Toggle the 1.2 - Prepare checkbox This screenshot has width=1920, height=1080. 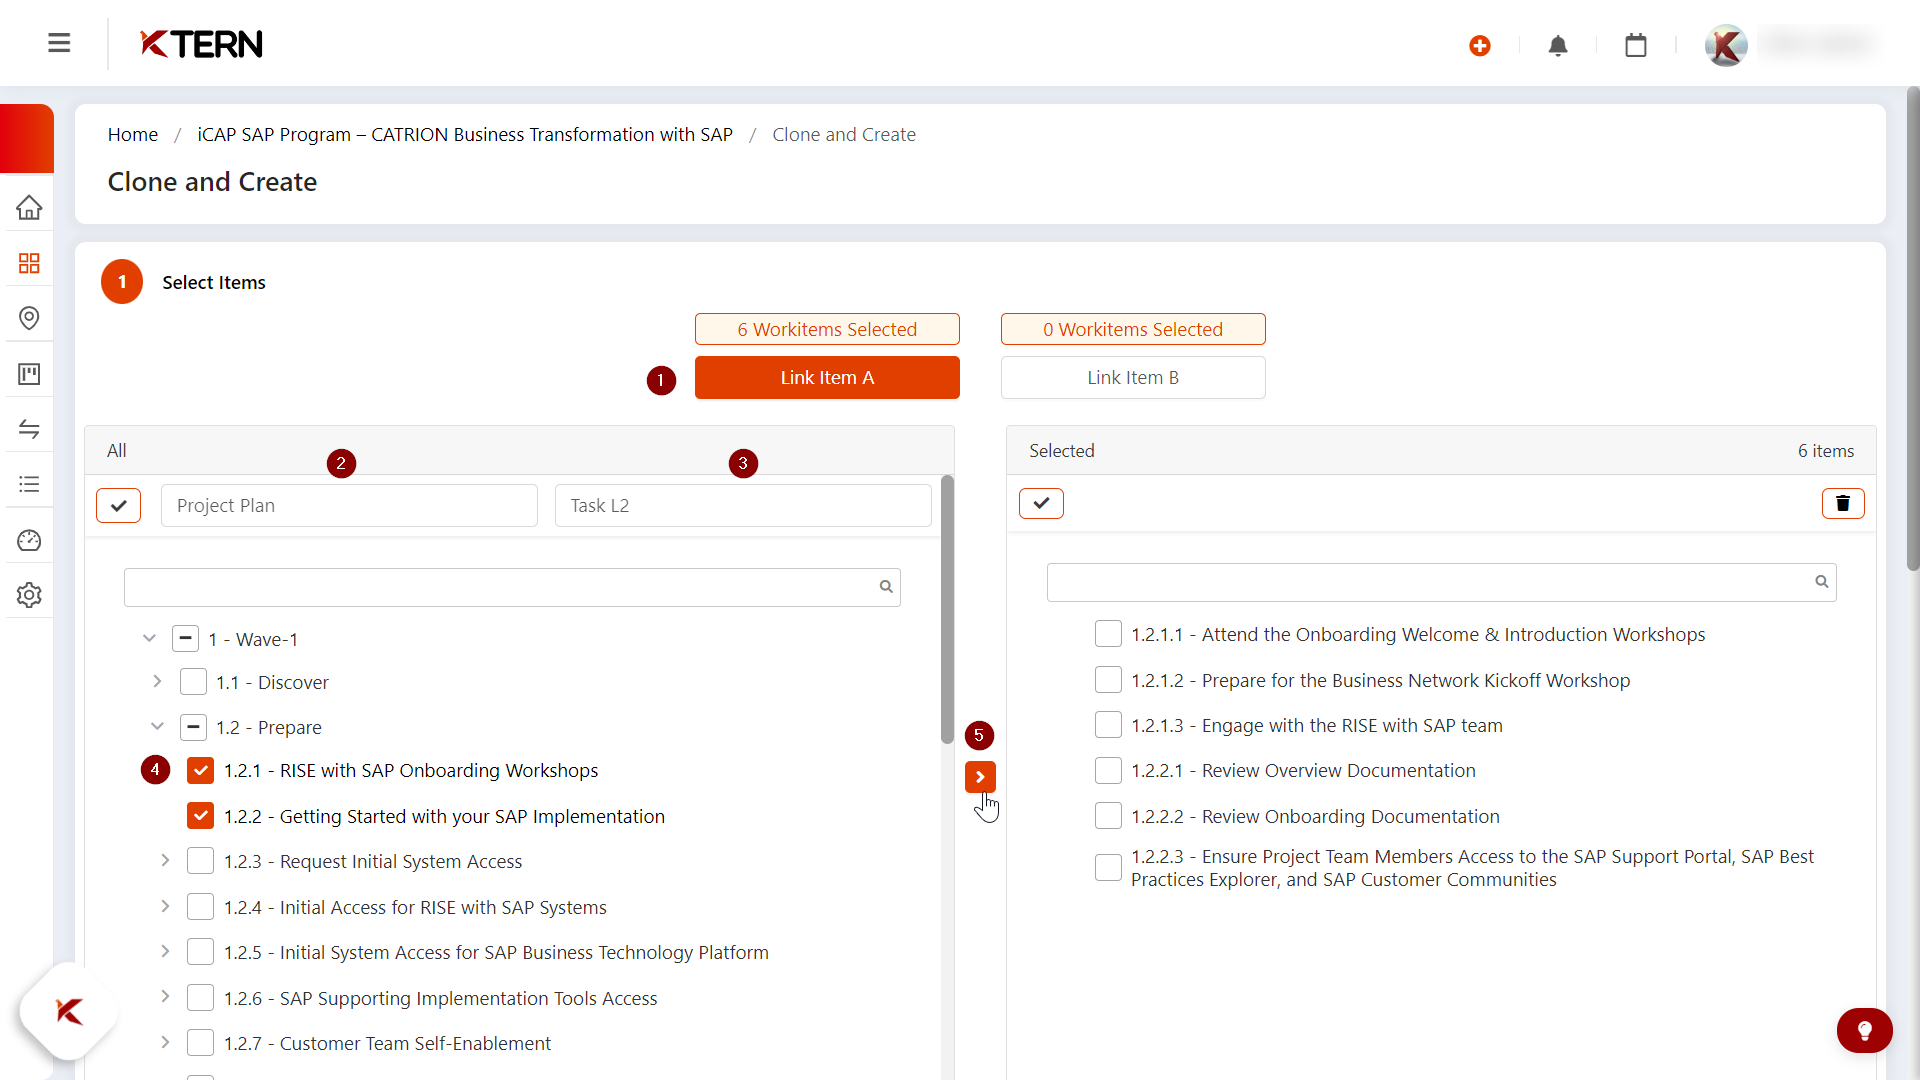pyautogui.click(x=193, y=727)
